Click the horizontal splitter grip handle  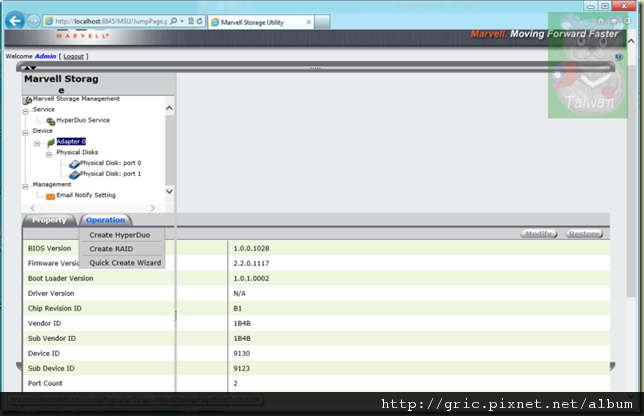coord(315,68)
